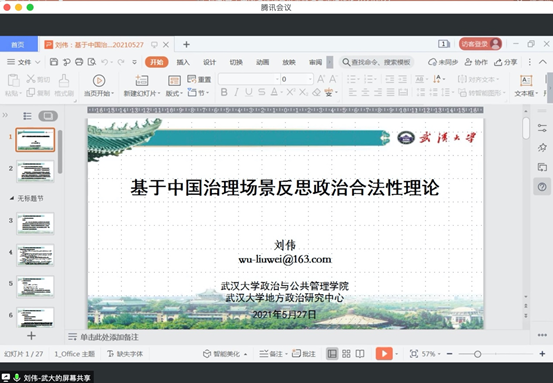
Task: Click the zoom slider handle
Action: [478, 354]
